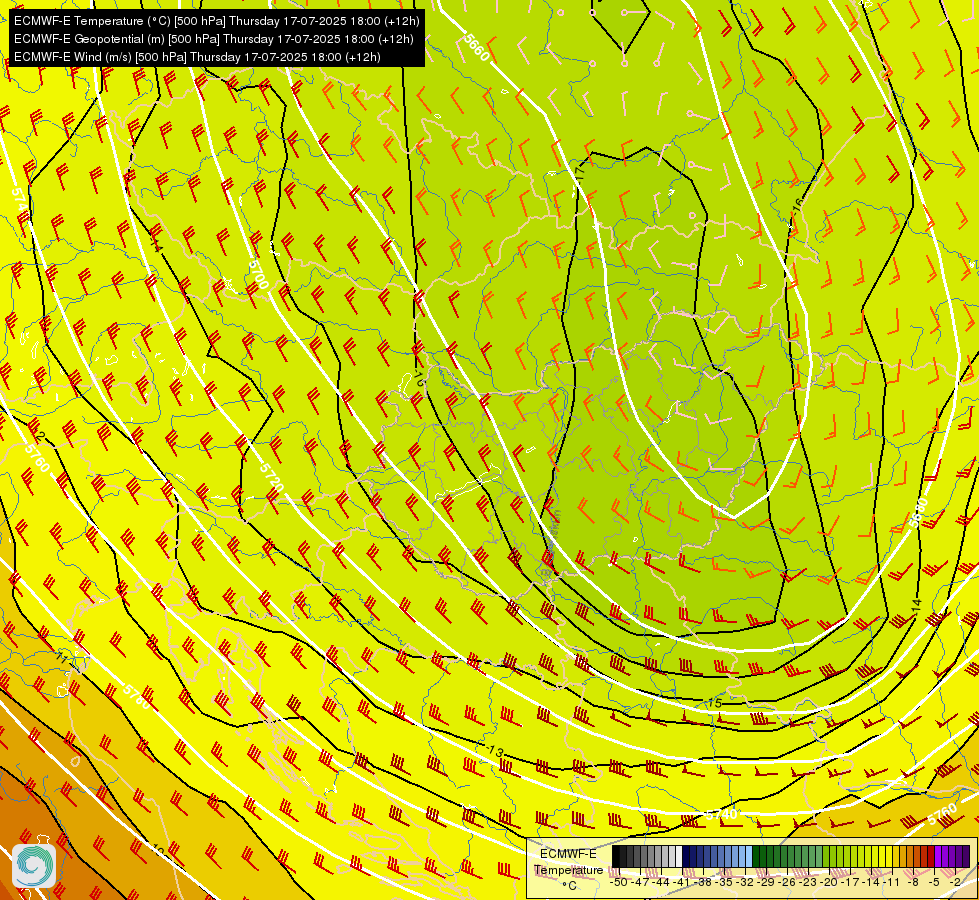Click the 5660 geopotential contour label
Screen dimensions: 979x900
point(476,47)
